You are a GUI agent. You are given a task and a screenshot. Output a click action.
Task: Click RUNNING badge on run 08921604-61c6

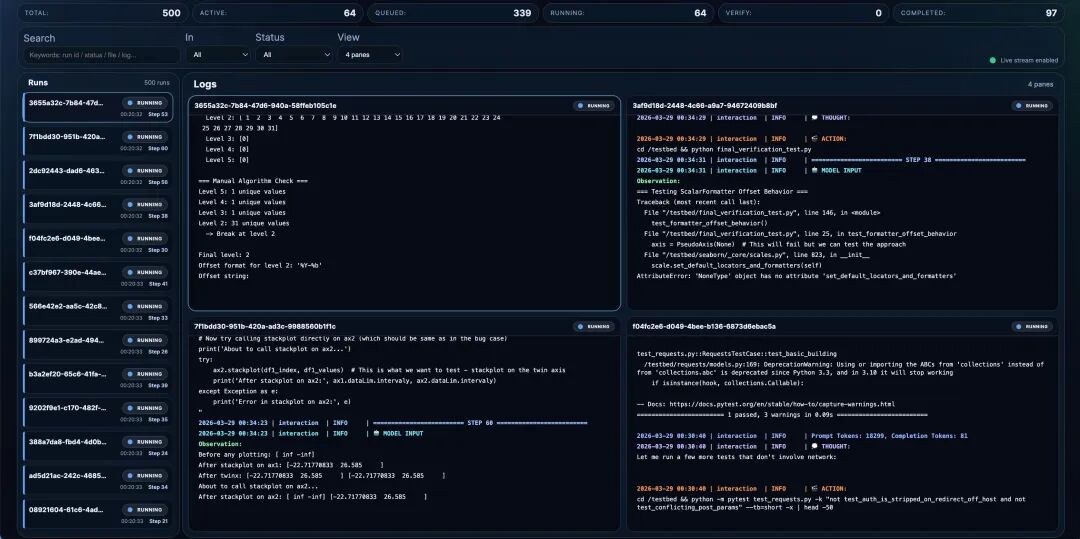[145, 510]
